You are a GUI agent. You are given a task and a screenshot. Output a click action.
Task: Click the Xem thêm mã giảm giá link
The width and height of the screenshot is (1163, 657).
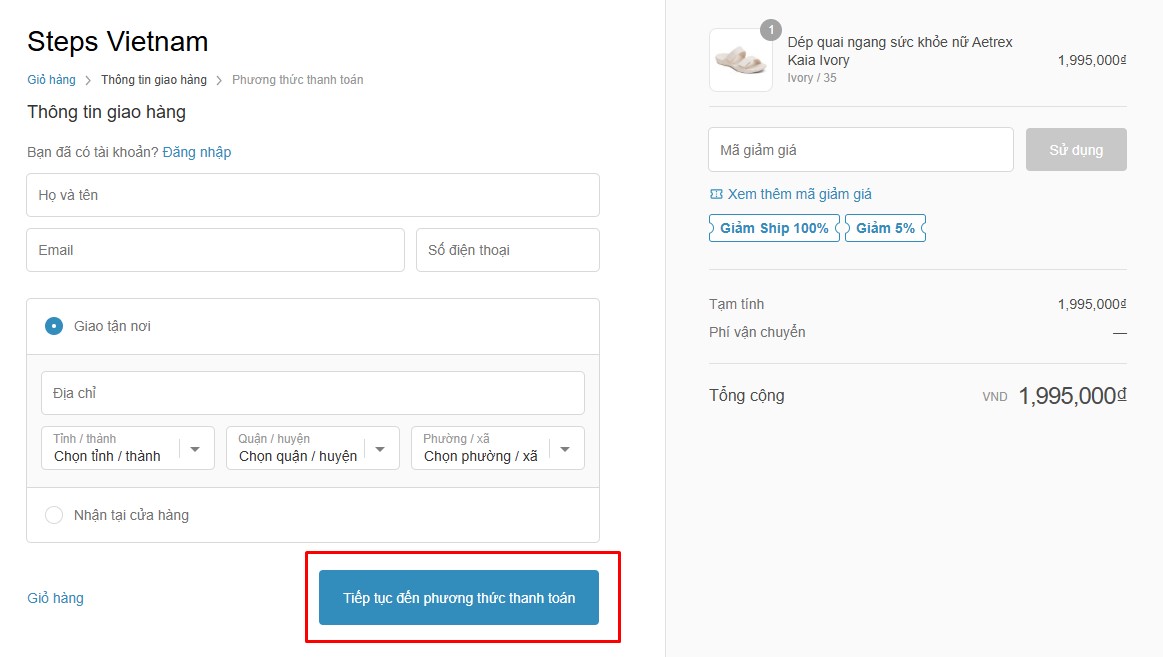(799, 194)
